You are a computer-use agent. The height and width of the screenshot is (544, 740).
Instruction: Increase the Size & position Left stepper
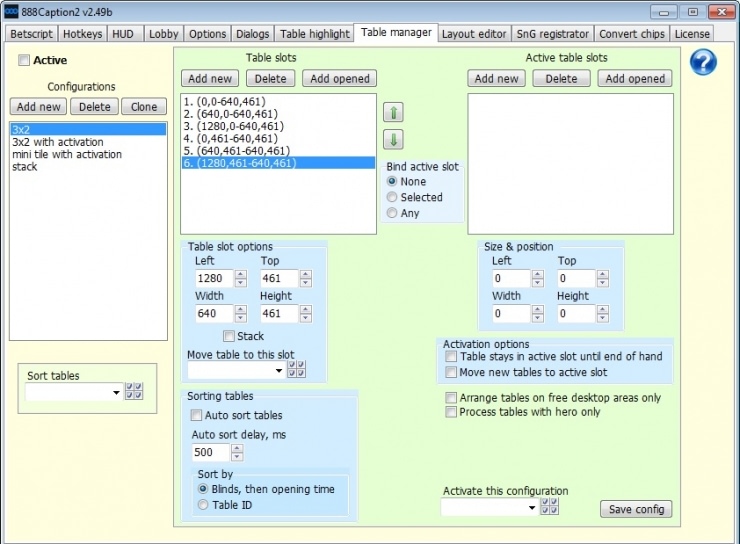(x=538, y=274)
